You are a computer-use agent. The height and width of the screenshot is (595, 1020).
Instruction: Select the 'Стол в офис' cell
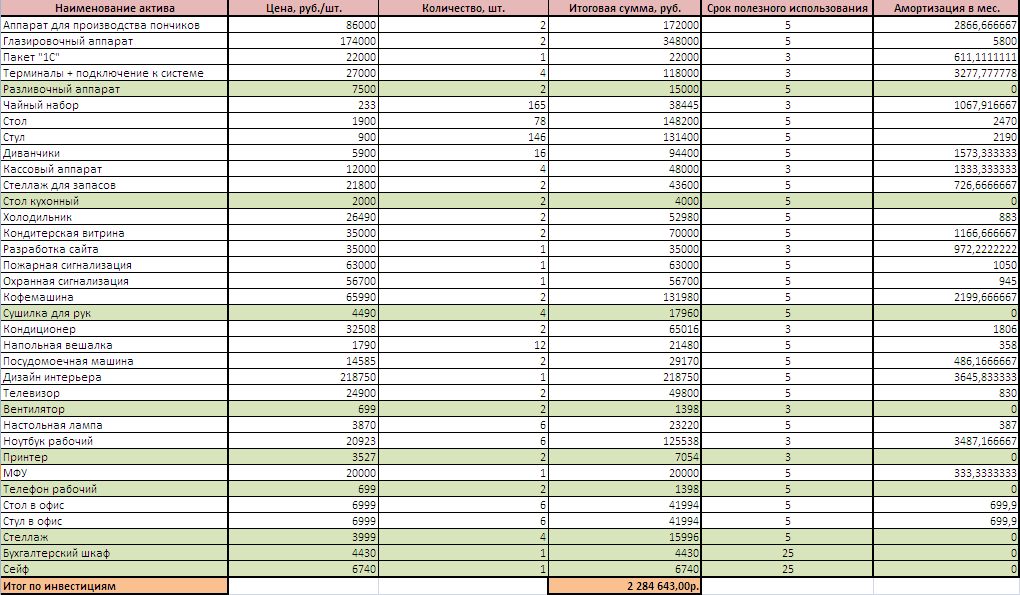(x=114, y=505)
